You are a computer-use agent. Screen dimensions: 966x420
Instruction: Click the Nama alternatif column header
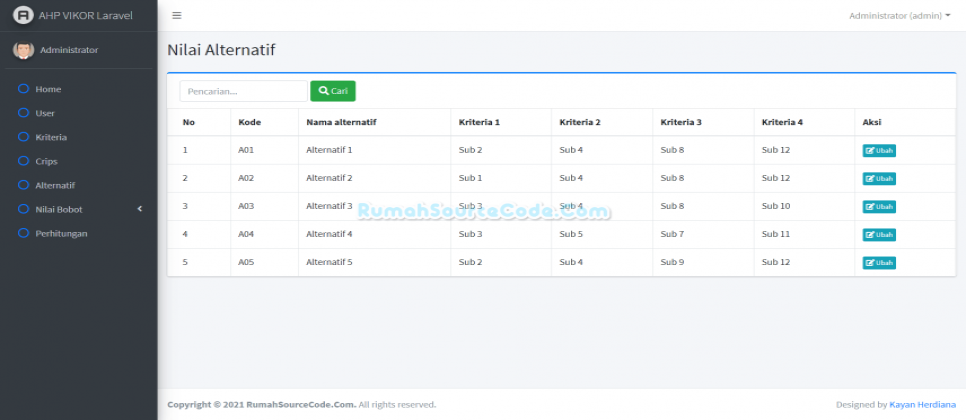click(341, 122)
